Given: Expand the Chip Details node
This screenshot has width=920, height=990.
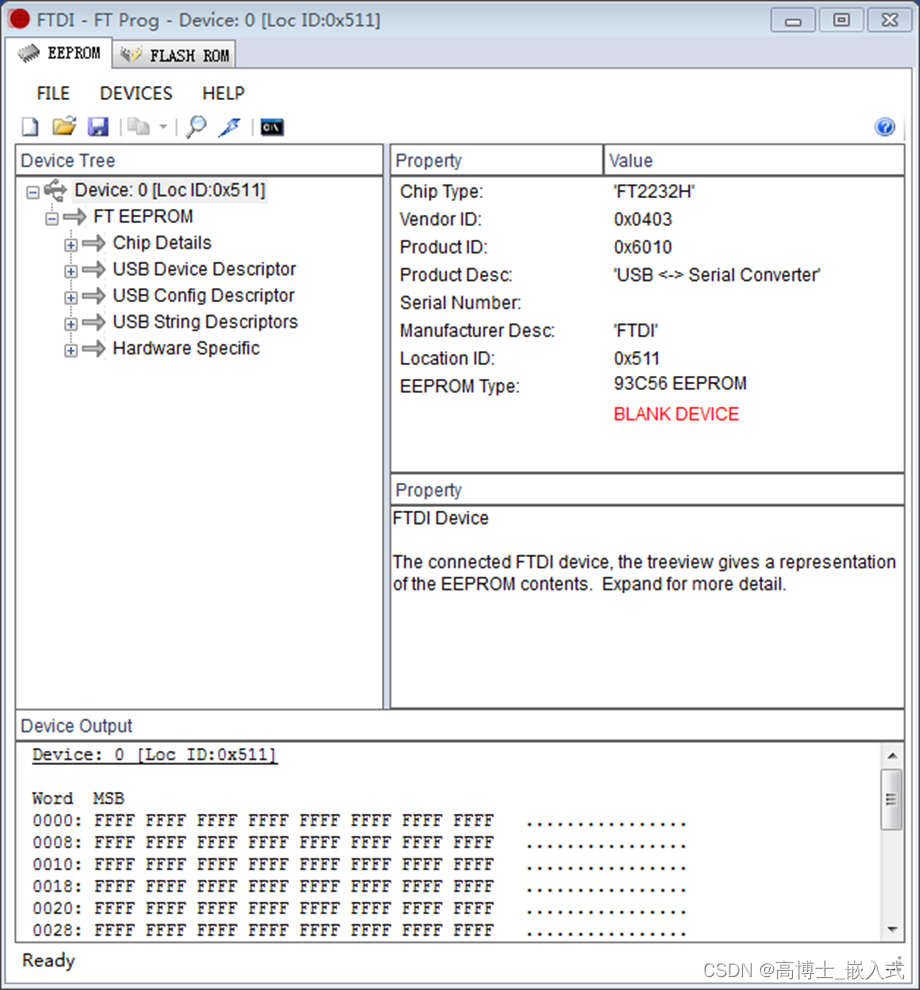Looking at the screenshot, I should pyautogui.click(x=71, y=245).
